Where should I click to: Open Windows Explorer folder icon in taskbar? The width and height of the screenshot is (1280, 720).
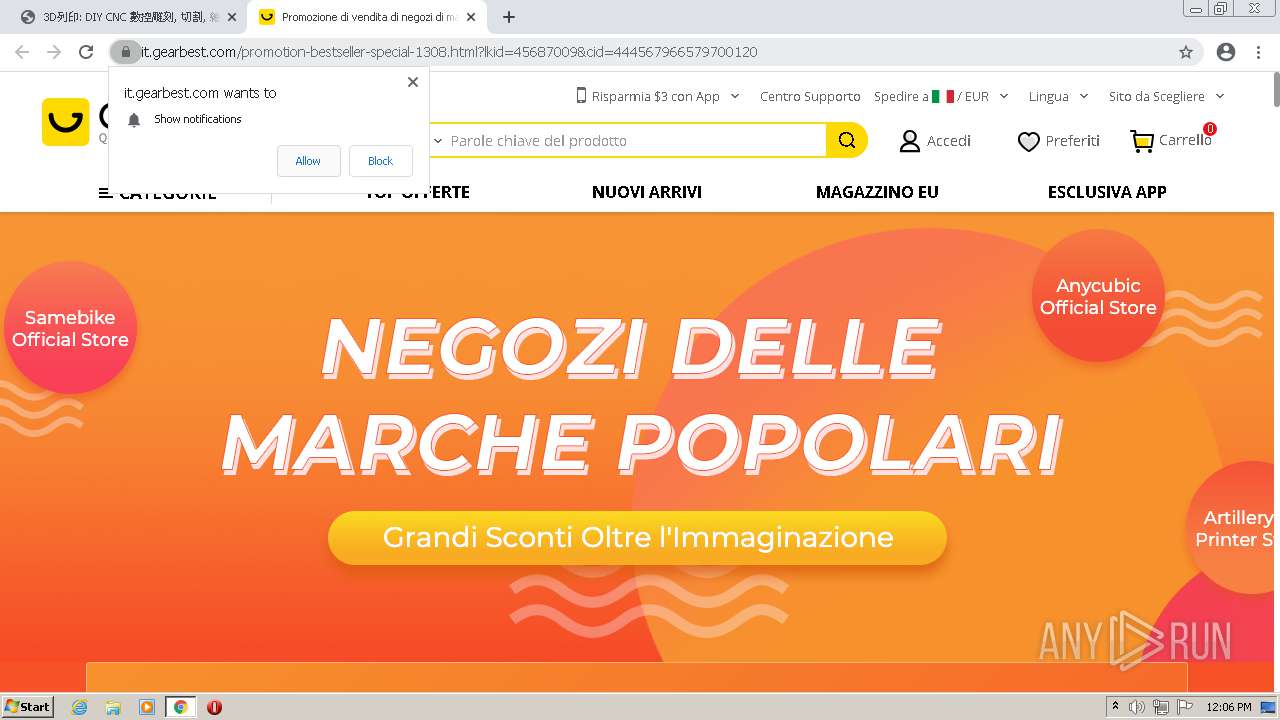113,707
